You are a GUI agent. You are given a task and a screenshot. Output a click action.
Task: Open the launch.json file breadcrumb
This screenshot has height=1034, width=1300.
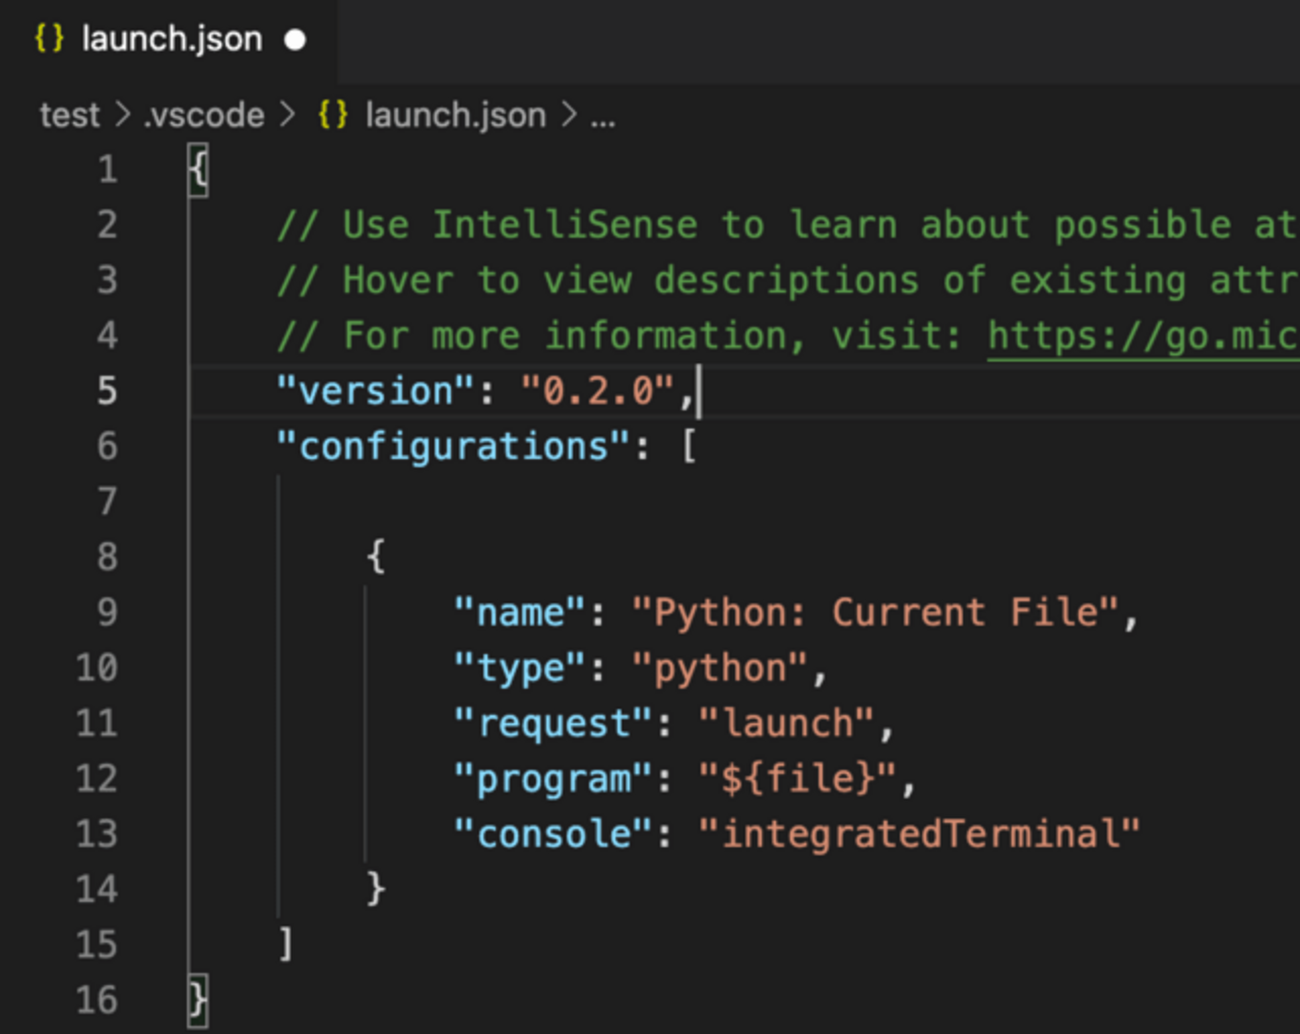click(x=456, y=115)
